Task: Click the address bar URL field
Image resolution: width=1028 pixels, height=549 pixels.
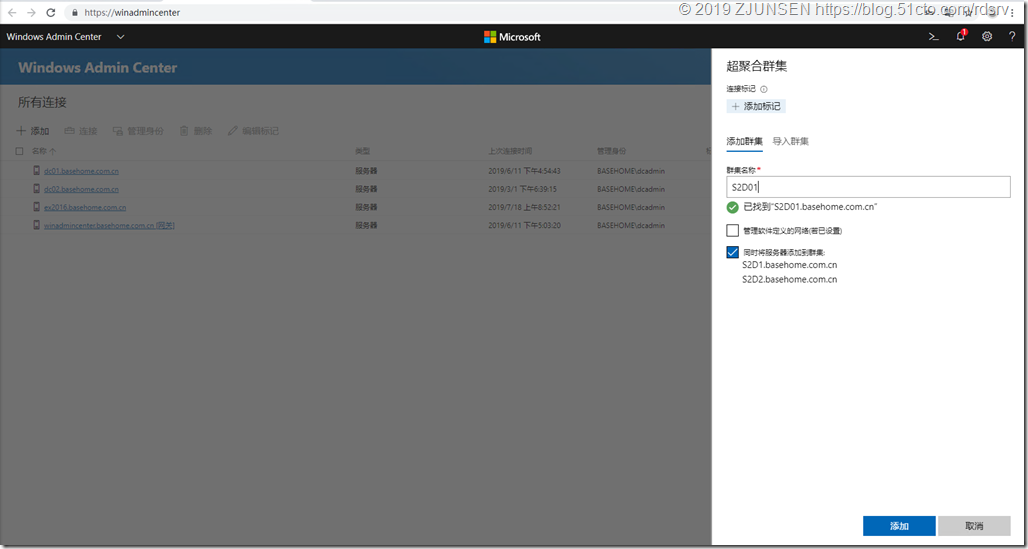Action: point(131,12)
